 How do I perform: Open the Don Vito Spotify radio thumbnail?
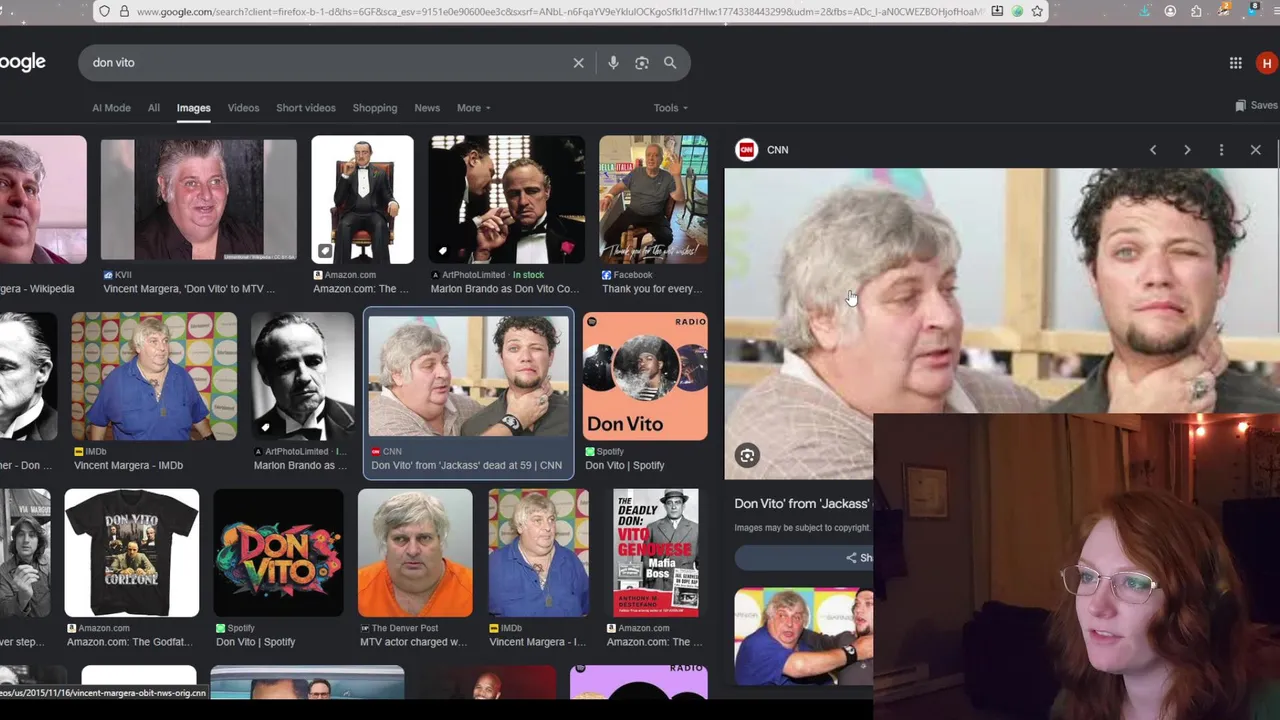(645, 376)
